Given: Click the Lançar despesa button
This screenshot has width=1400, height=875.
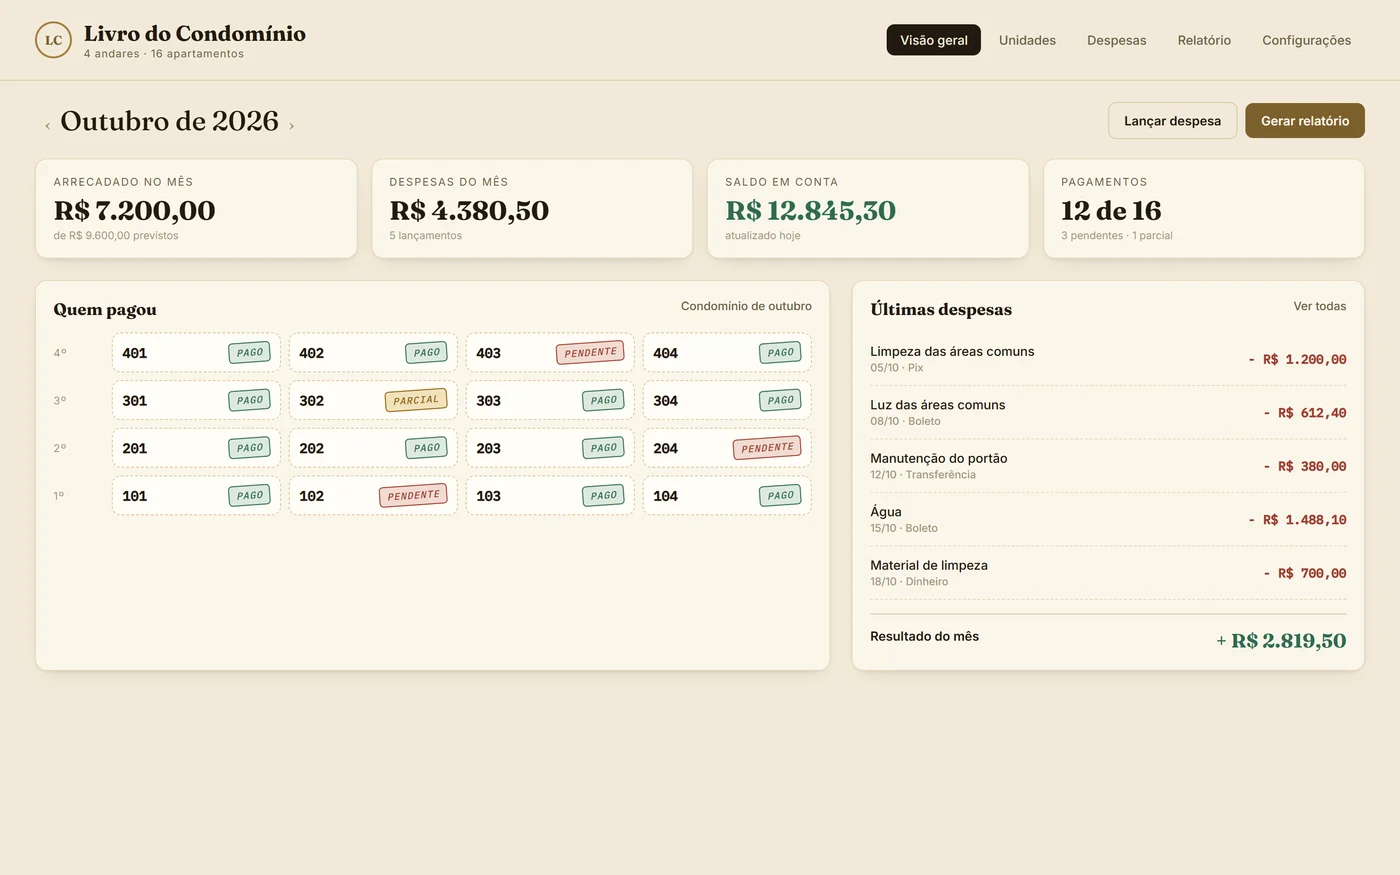Looking at the screenshot, I should click(x=1172, y=121).
